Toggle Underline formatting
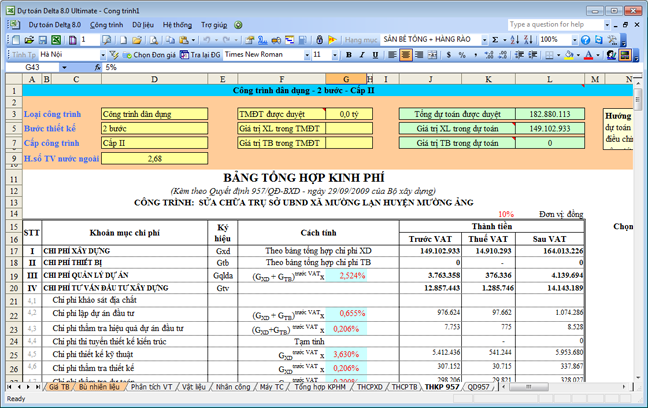Image resolution: width=648 pixels, height=408 pixels. tap(375, 54)
